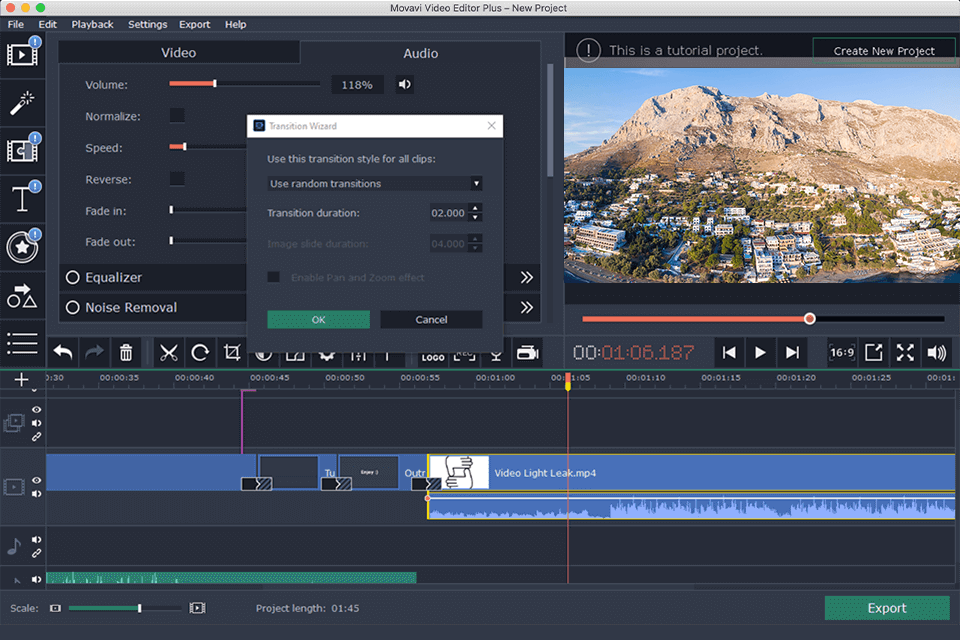
Task: Enable the Reverse checkbox
Action: pyautogui.click(x=177, y=179)
